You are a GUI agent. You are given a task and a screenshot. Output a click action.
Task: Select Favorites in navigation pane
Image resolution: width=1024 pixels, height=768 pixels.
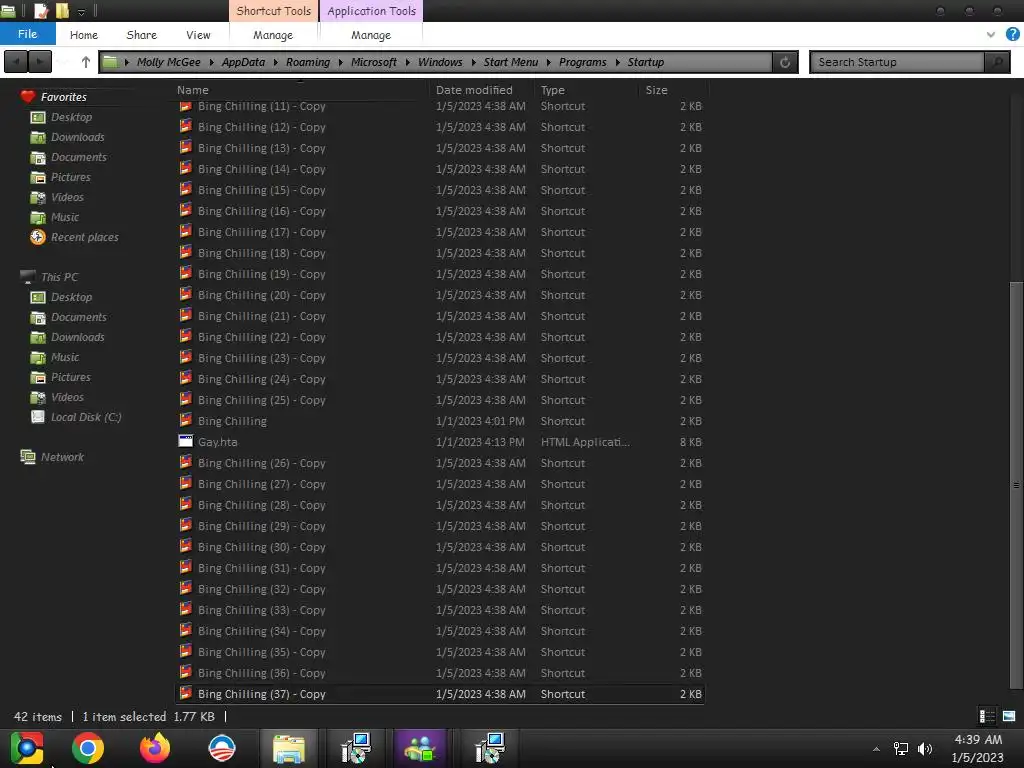(x=63, y=97)
